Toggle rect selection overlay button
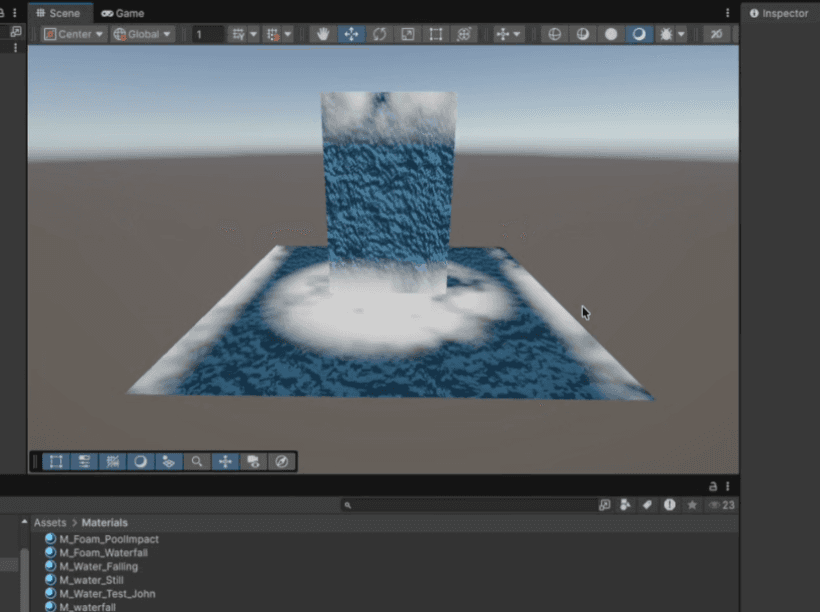The image size is (820, 612). pyautogui.click(x=56, y=461)
